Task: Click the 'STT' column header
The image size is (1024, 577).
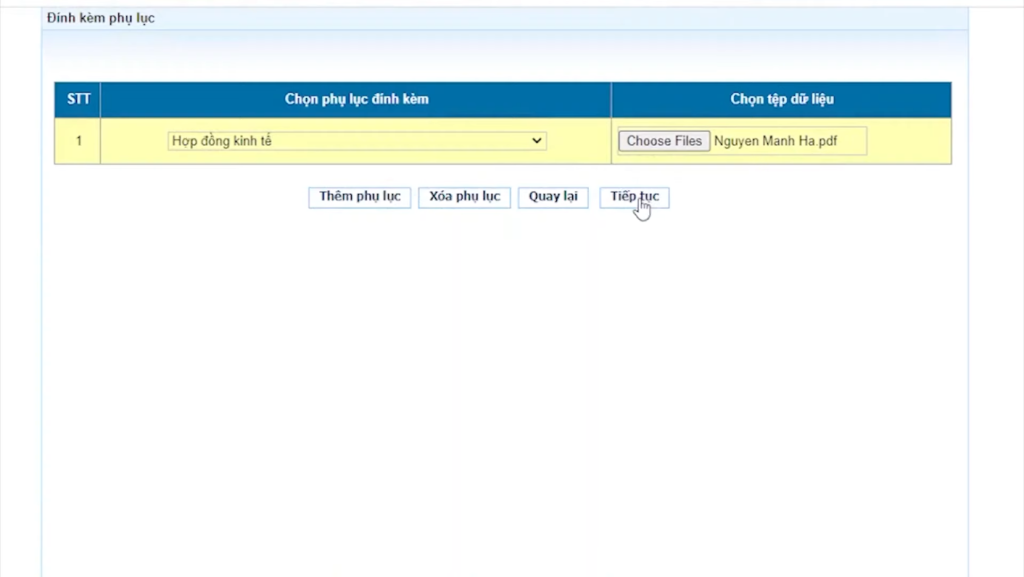Action: 78,100
